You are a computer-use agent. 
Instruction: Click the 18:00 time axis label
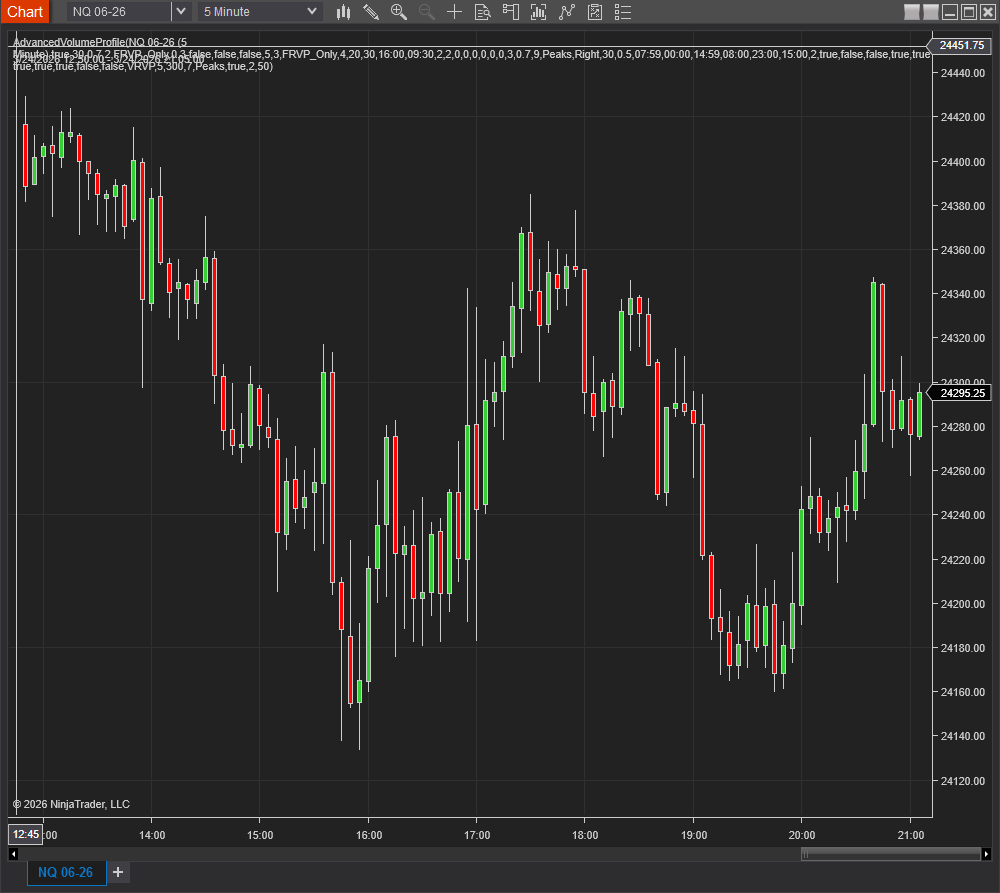pyautogui.click(x=585, y=836)
